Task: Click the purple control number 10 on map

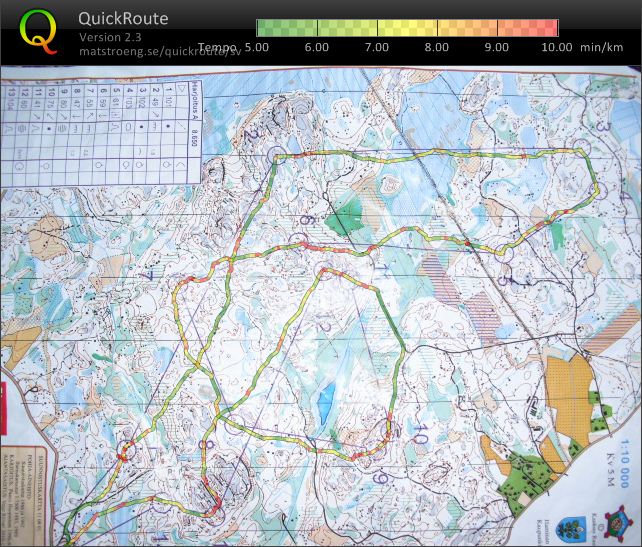Action: click(420, 435)
